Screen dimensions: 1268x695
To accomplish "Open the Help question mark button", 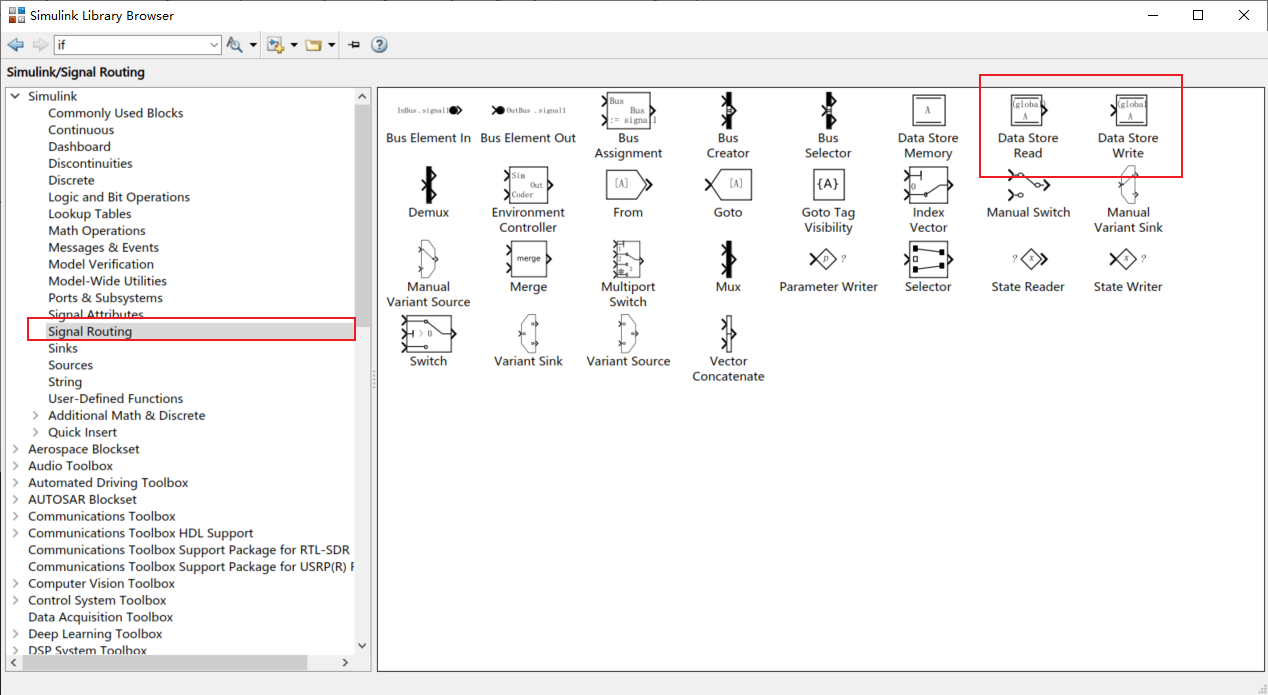I will click(x=379, y=44).
